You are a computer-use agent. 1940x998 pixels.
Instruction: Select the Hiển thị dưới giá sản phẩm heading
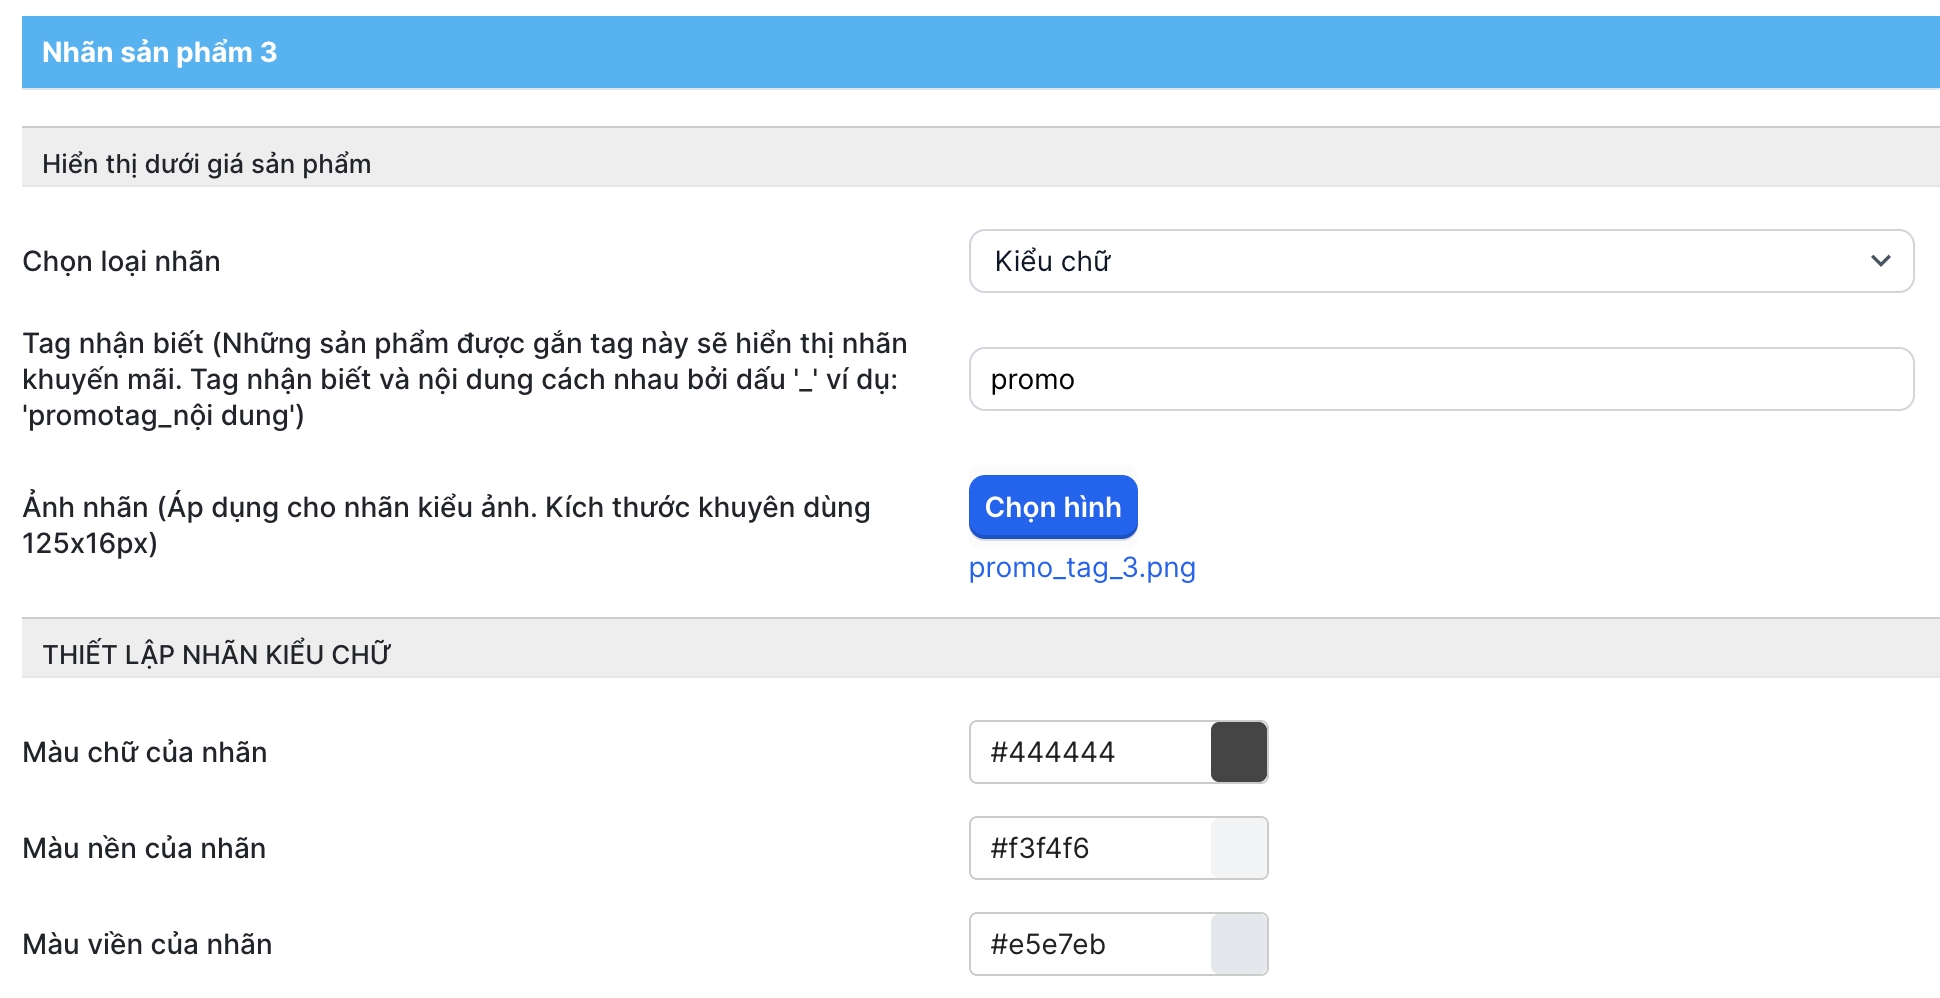point(206,164)
